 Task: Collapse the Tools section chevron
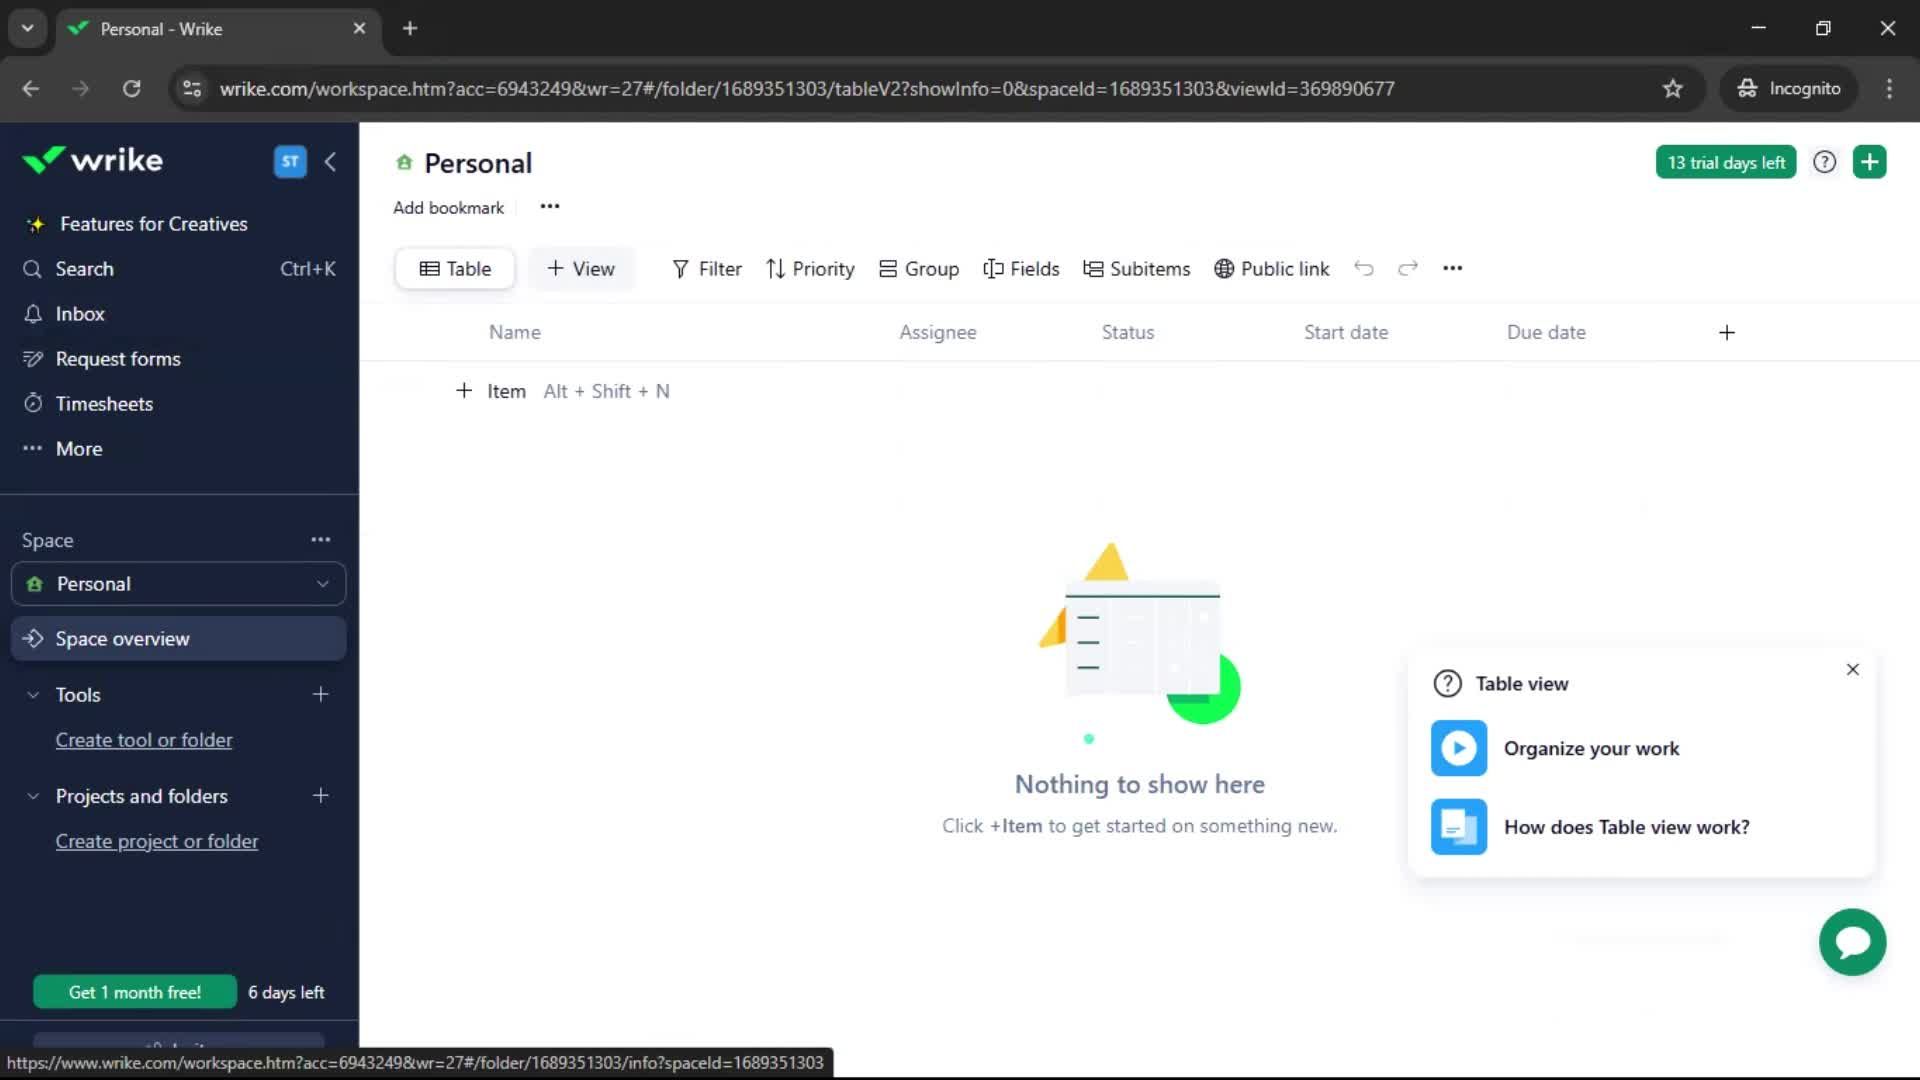(33, 695)
